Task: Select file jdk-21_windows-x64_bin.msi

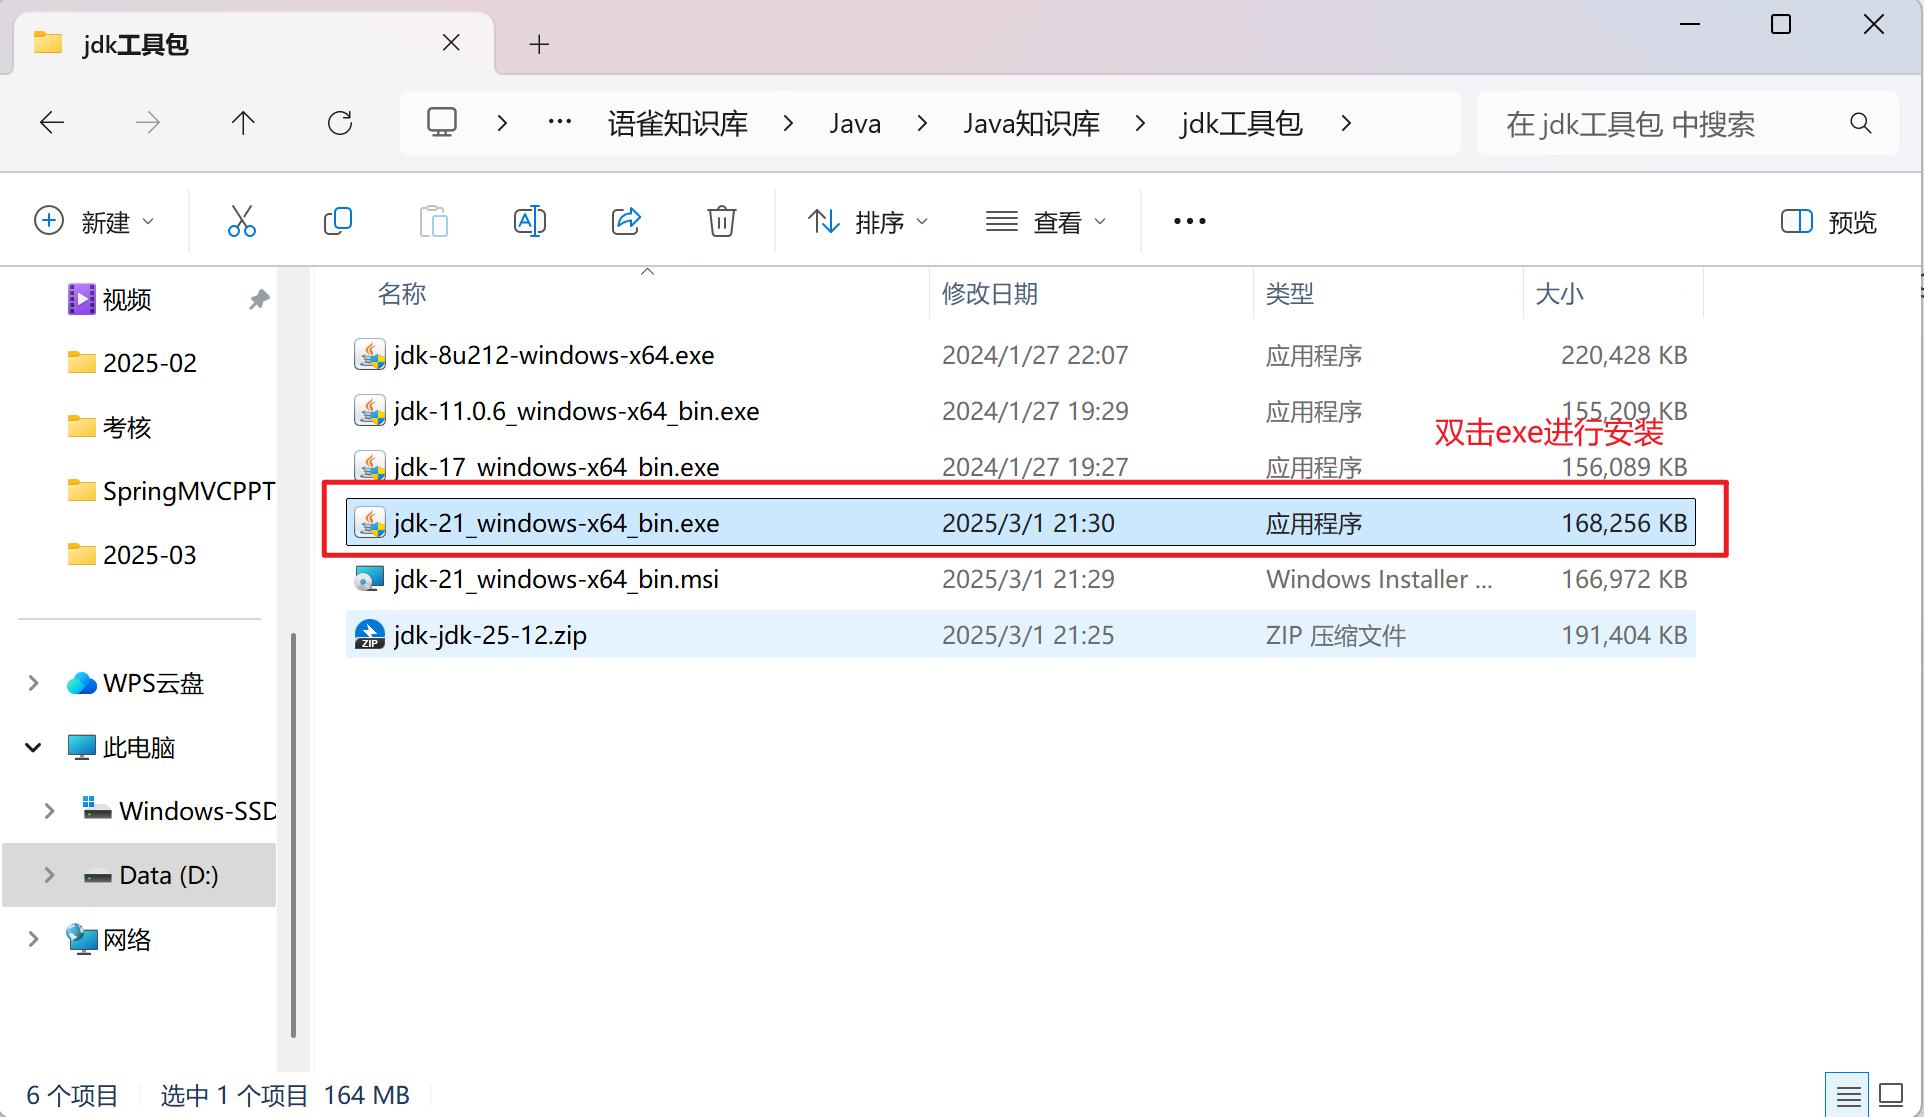Action: (1021, 579)
